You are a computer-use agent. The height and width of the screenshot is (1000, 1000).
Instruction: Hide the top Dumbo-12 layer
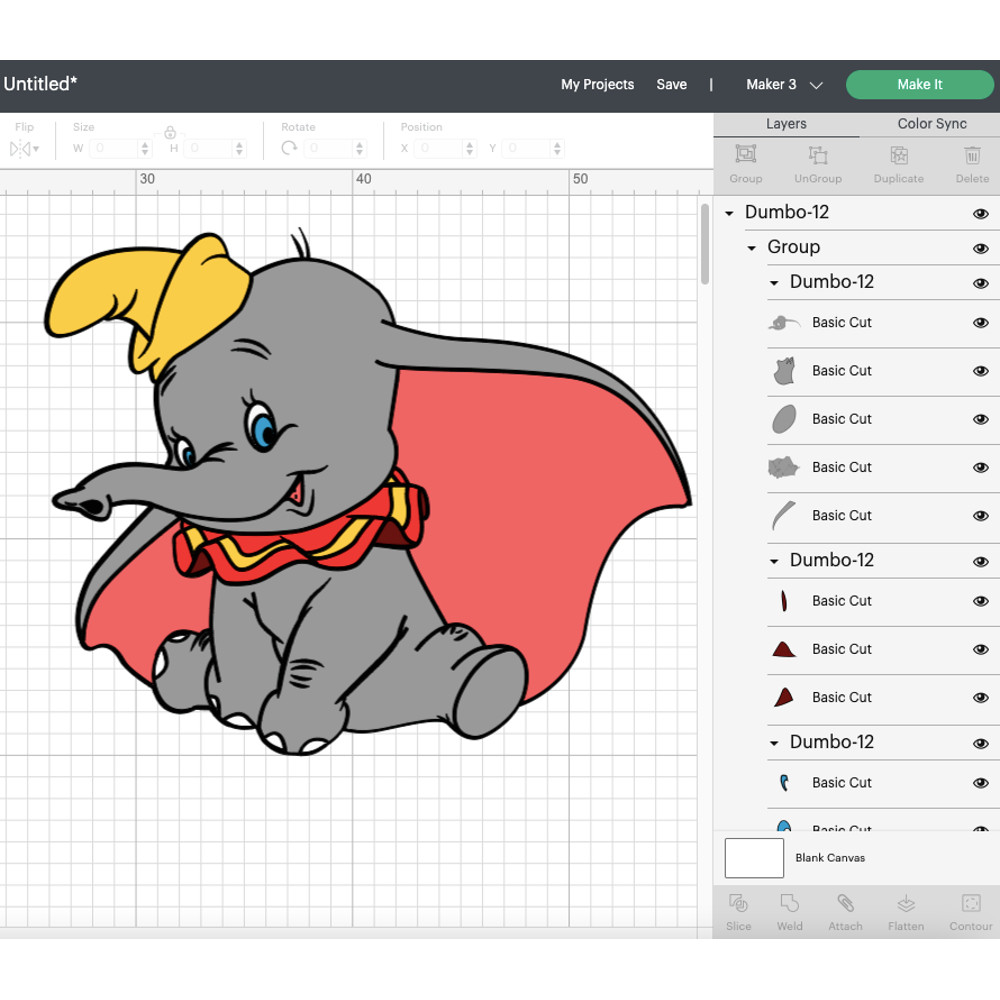(981, 213)
